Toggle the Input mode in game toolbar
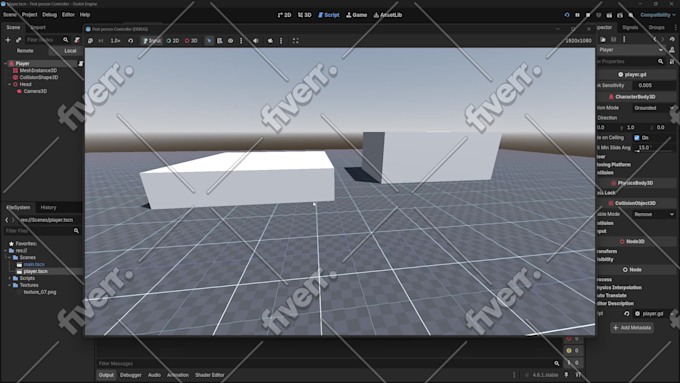The height and width of the screenshot is (383, 680). coord(152,41)
